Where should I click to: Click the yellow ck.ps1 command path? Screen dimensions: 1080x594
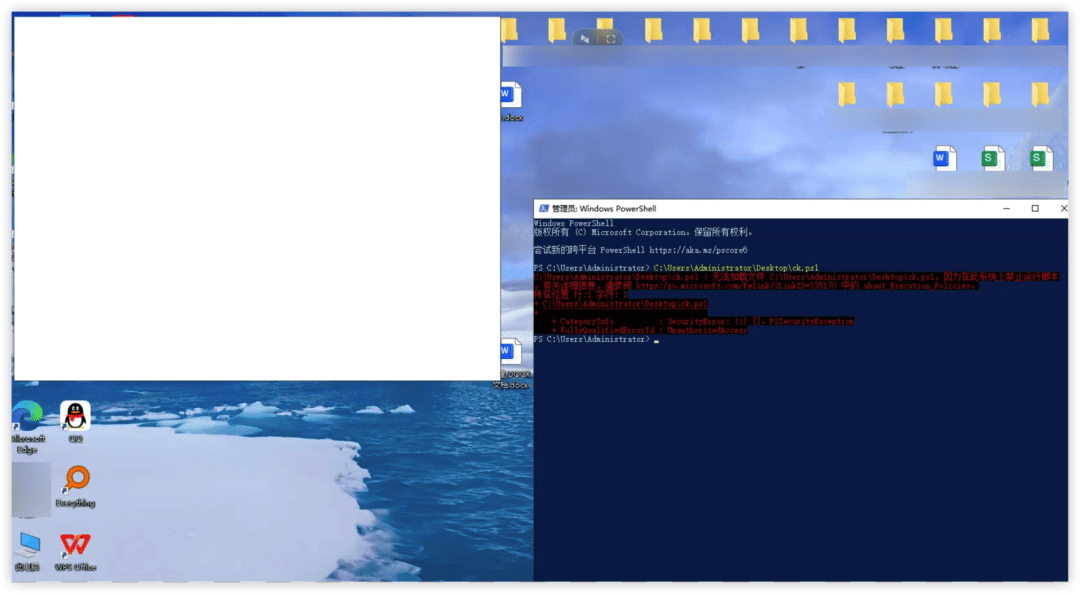pyautogui.click(x=736, y=268)
